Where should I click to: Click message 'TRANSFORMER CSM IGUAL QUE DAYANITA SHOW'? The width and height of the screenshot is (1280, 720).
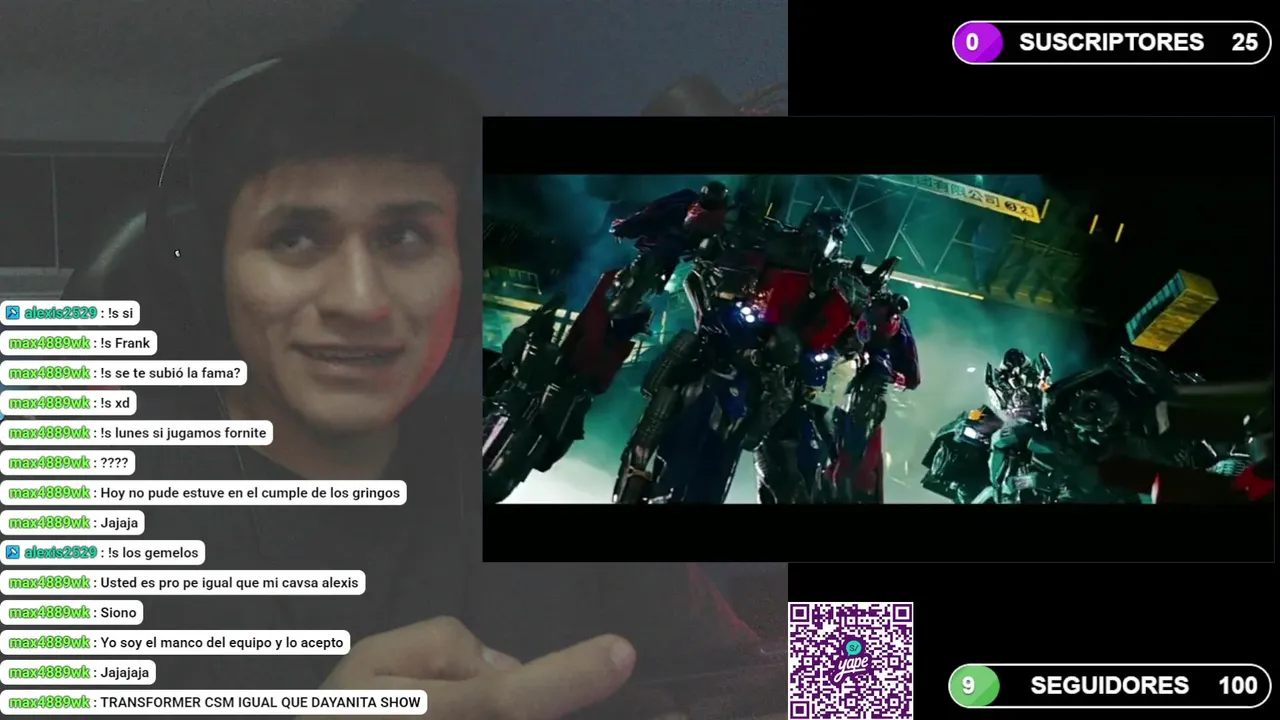tap(214, 703)
